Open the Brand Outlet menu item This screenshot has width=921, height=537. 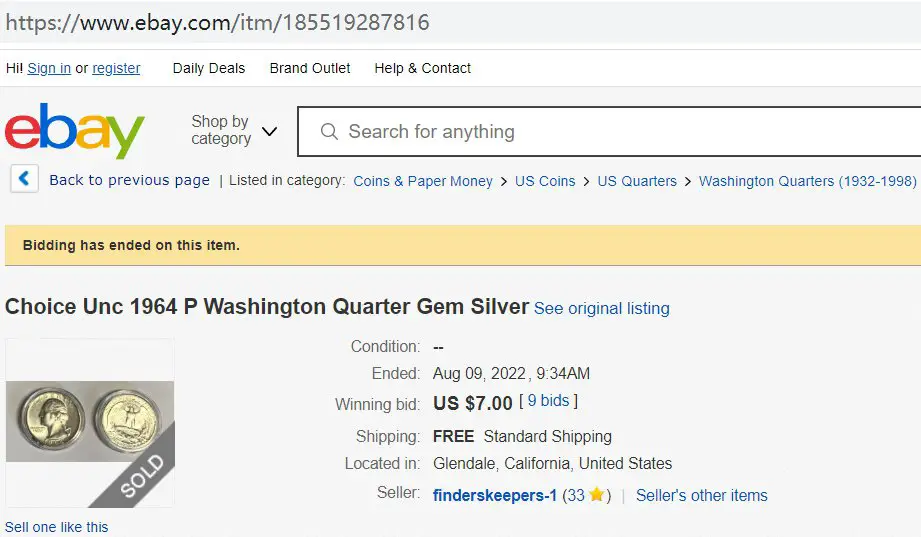tap(310, 68)
